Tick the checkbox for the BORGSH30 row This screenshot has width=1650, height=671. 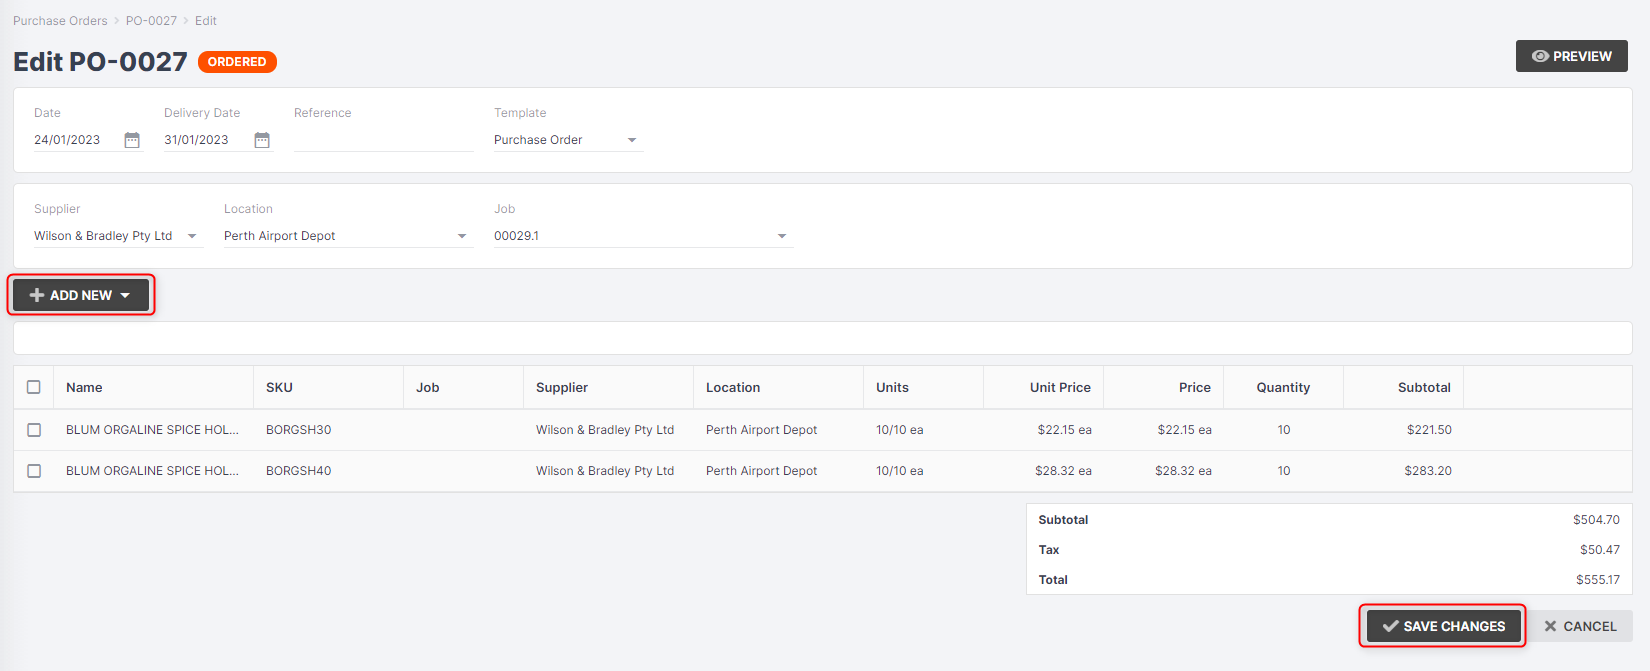[x=34, y=430]
